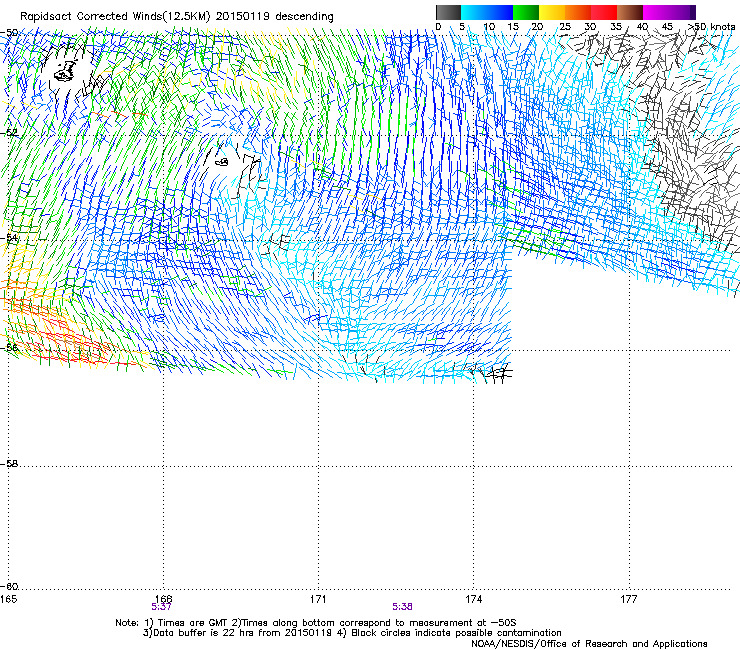Click the 'NOAA/NESDIS/Office of Research and Applications' credit

[x=589, y=643]
